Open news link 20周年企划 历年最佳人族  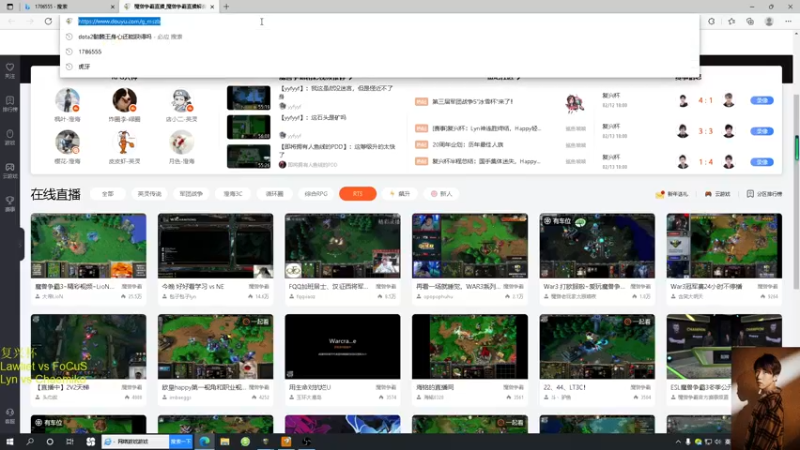click(468, 145)
